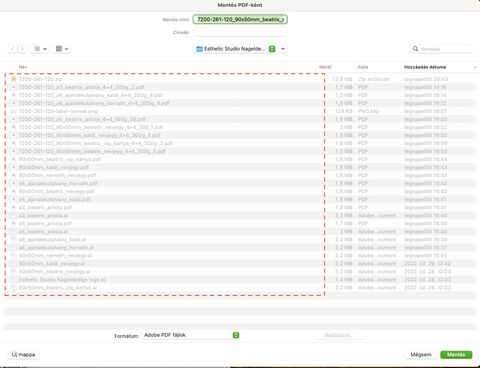This screenshot has height=368, width=480.
Task: Click the Címkék tags field
Action: click(x=240, y=32)
